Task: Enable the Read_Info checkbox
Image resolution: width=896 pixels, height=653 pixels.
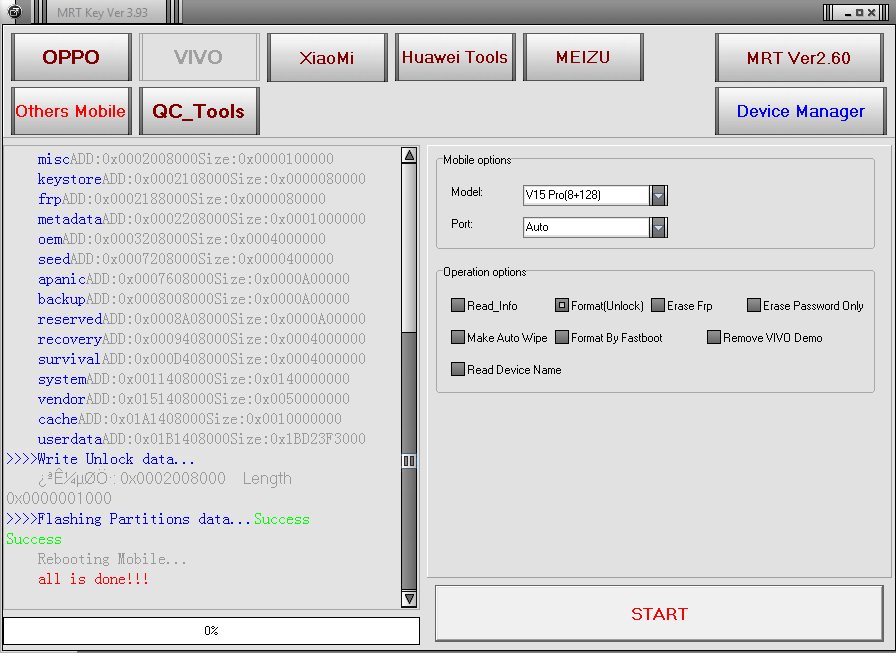Action: point(458,305)
